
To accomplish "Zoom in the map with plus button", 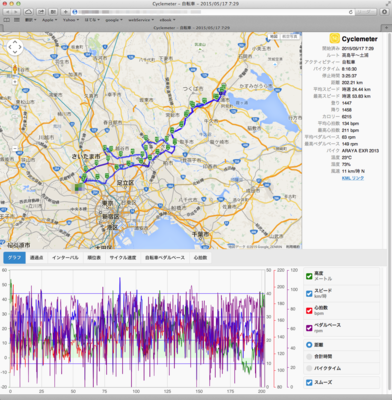I will point(15,81).
